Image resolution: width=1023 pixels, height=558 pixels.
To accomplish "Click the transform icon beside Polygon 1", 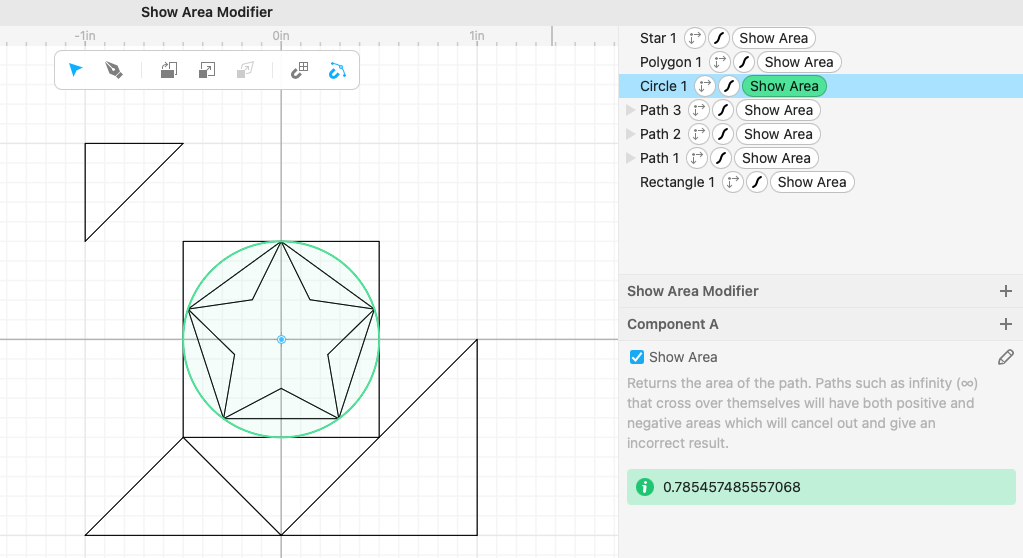I will pos(720,62).
